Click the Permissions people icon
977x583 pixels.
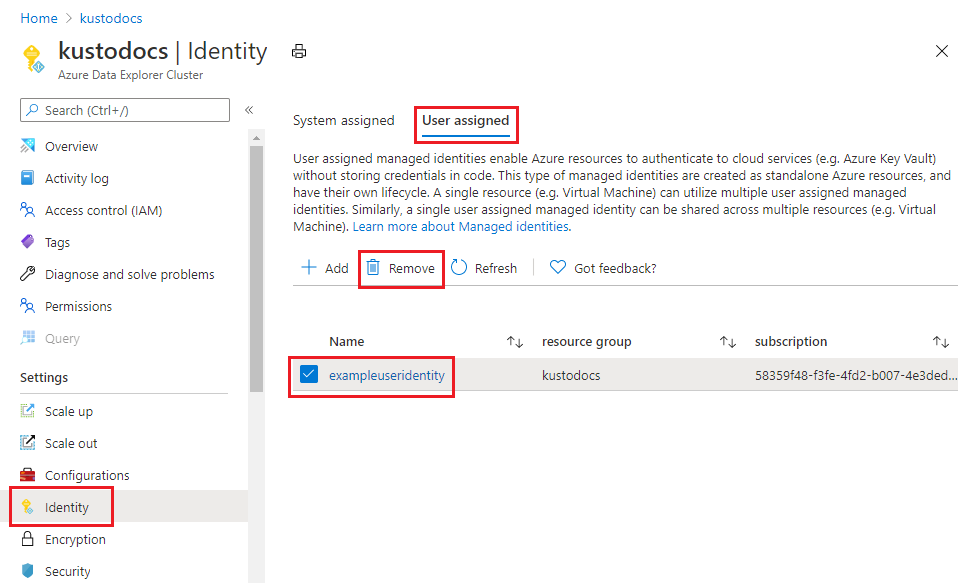[x=27, y=306]
